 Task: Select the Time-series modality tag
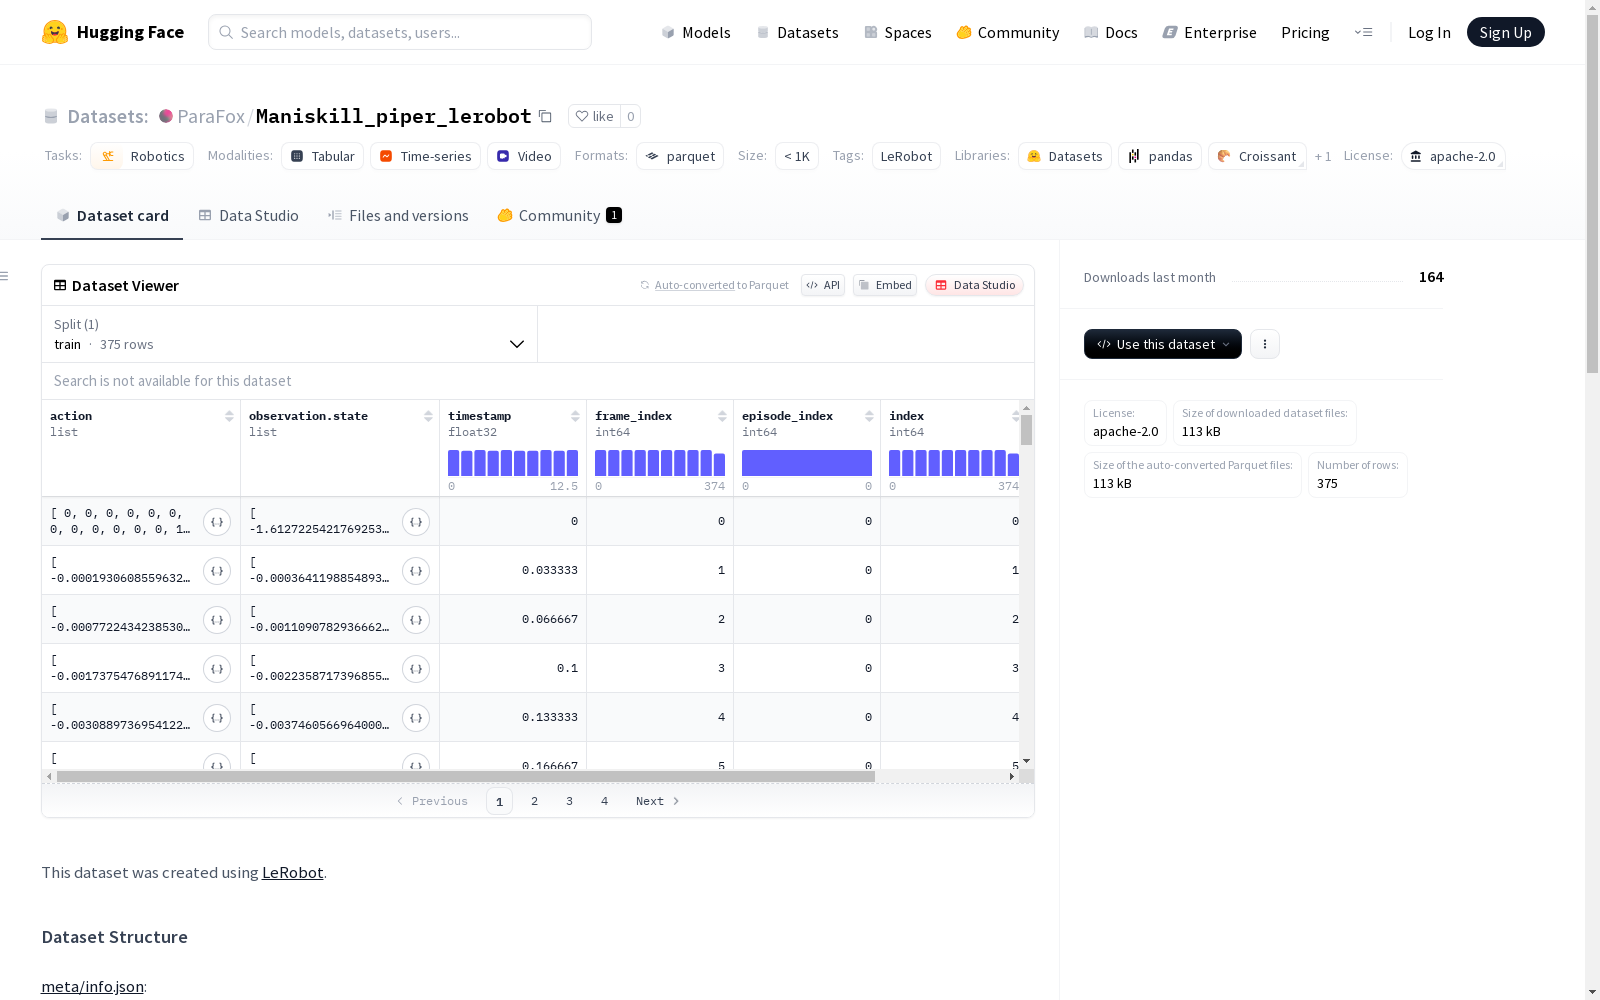coord(425,156)
